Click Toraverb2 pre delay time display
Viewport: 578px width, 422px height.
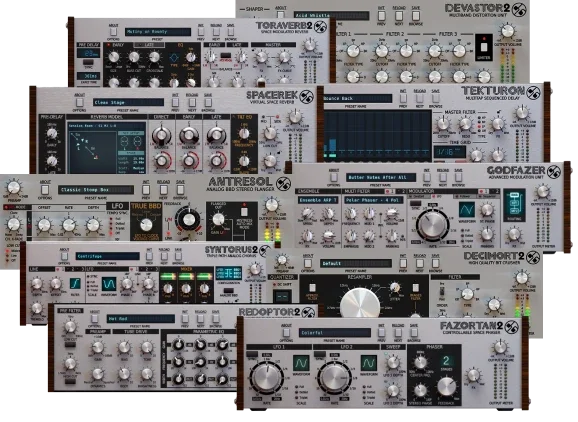point(88,54)
